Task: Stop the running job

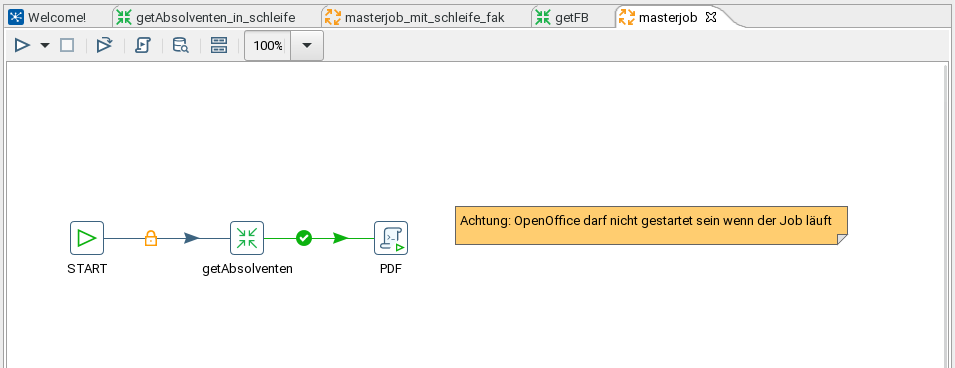Action: coord(67,46)
